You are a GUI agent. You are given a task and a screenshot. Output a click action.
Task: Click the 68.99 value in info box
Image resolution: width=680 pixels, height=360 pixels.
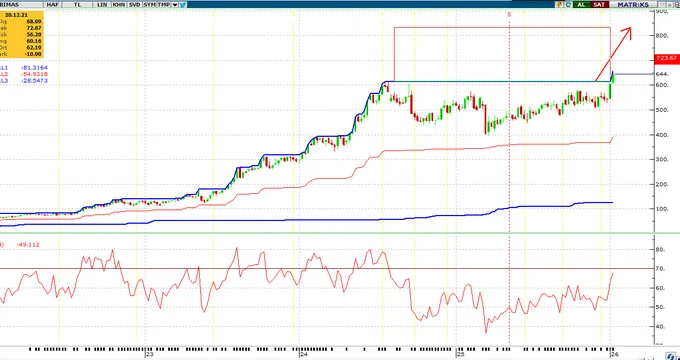click(33, 21)
